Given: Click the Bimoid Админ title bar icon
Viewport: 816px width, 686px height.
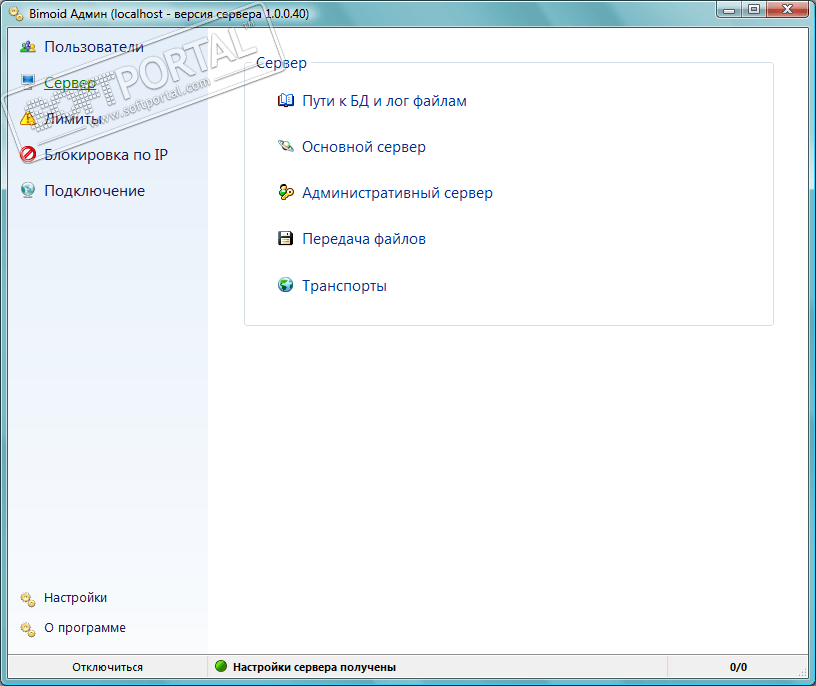Looking at the screenshot, I should point(16,14).
